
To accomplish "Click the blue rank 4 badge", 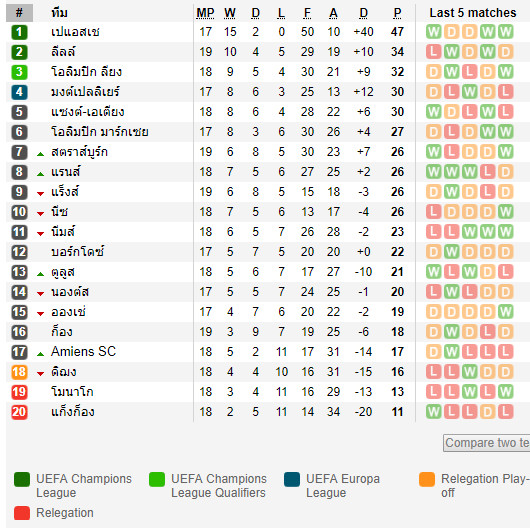I will (19, 92).
